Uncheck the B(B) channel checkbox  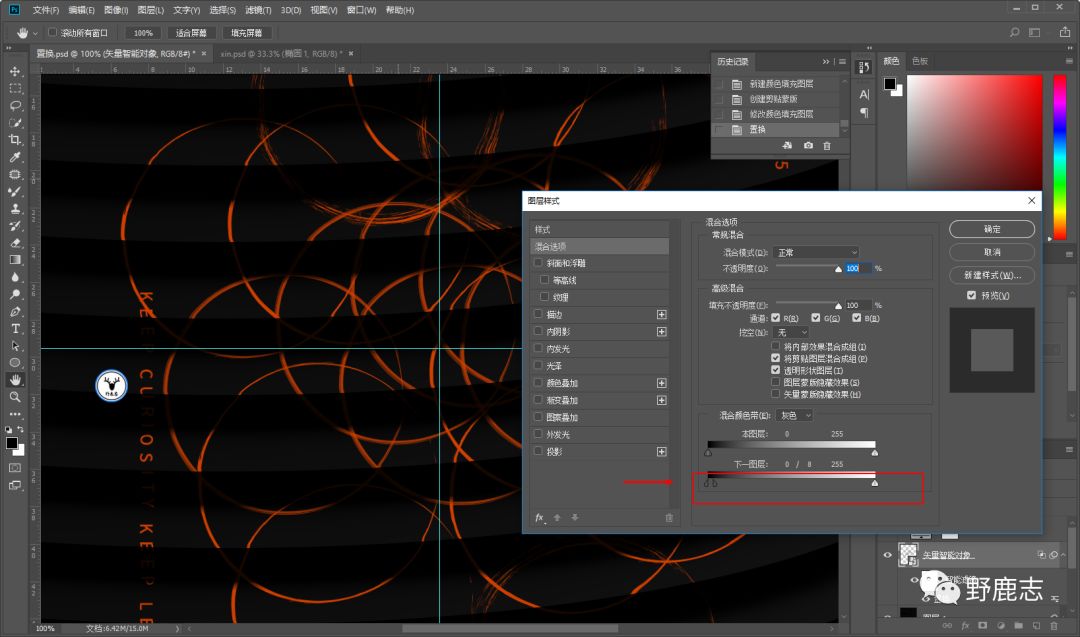coord(856,317)
